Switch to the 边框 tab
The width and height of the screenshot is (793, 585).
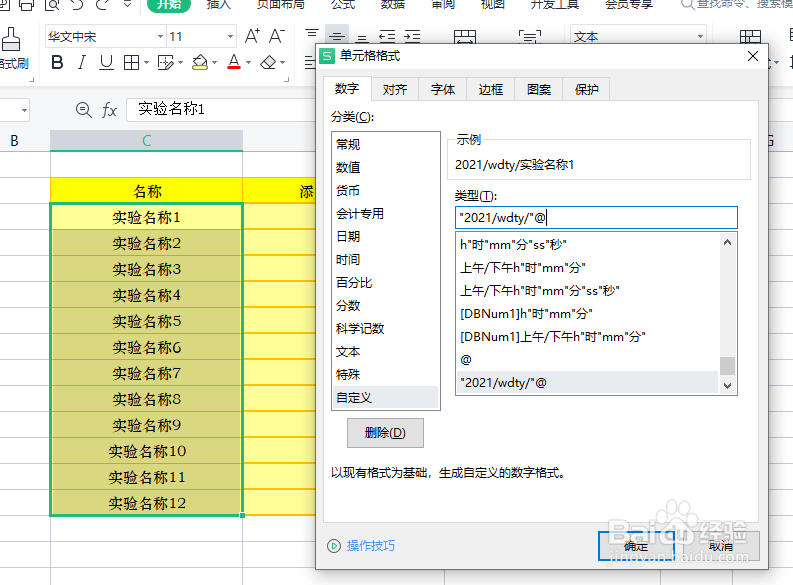[491, 89]
